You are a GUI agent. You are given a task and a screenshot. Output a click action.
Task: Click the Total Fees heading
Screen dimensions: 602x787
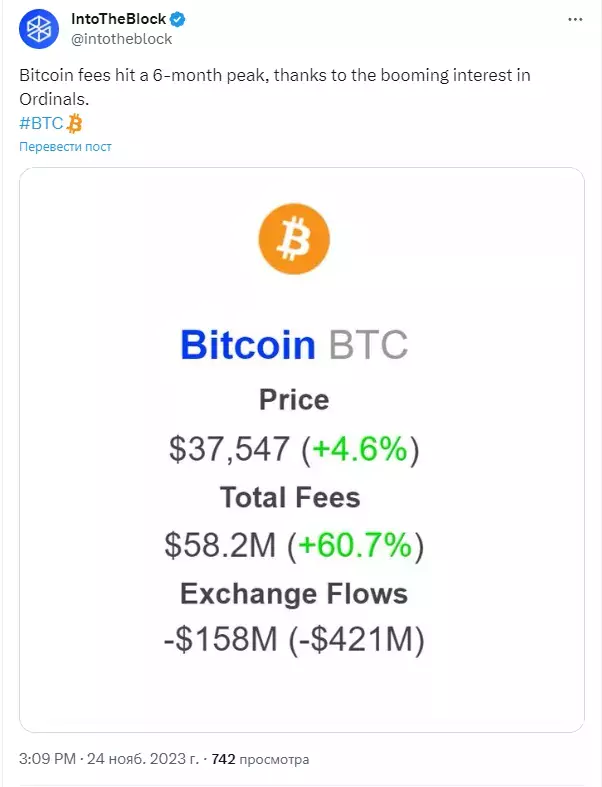click(290, 497)
